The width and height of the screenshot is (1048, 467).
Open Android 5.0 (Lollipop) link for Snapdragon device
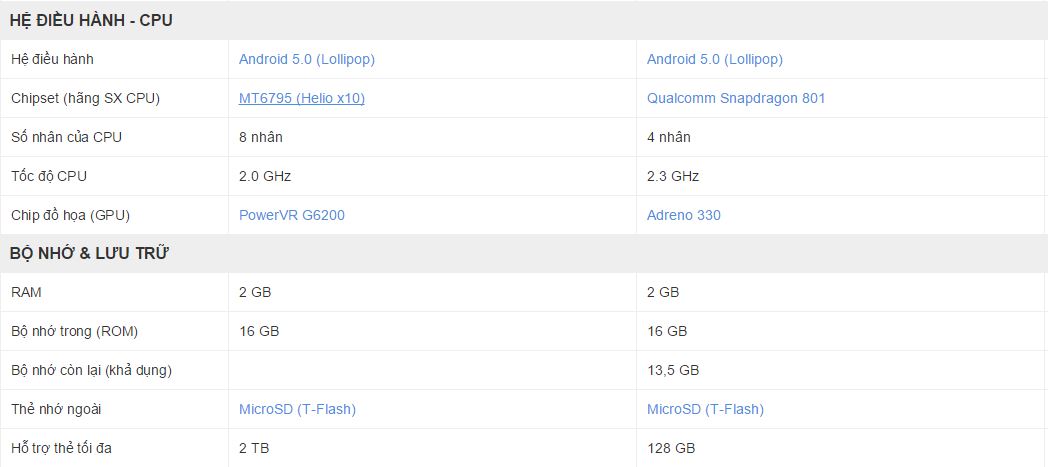point(715,59)
